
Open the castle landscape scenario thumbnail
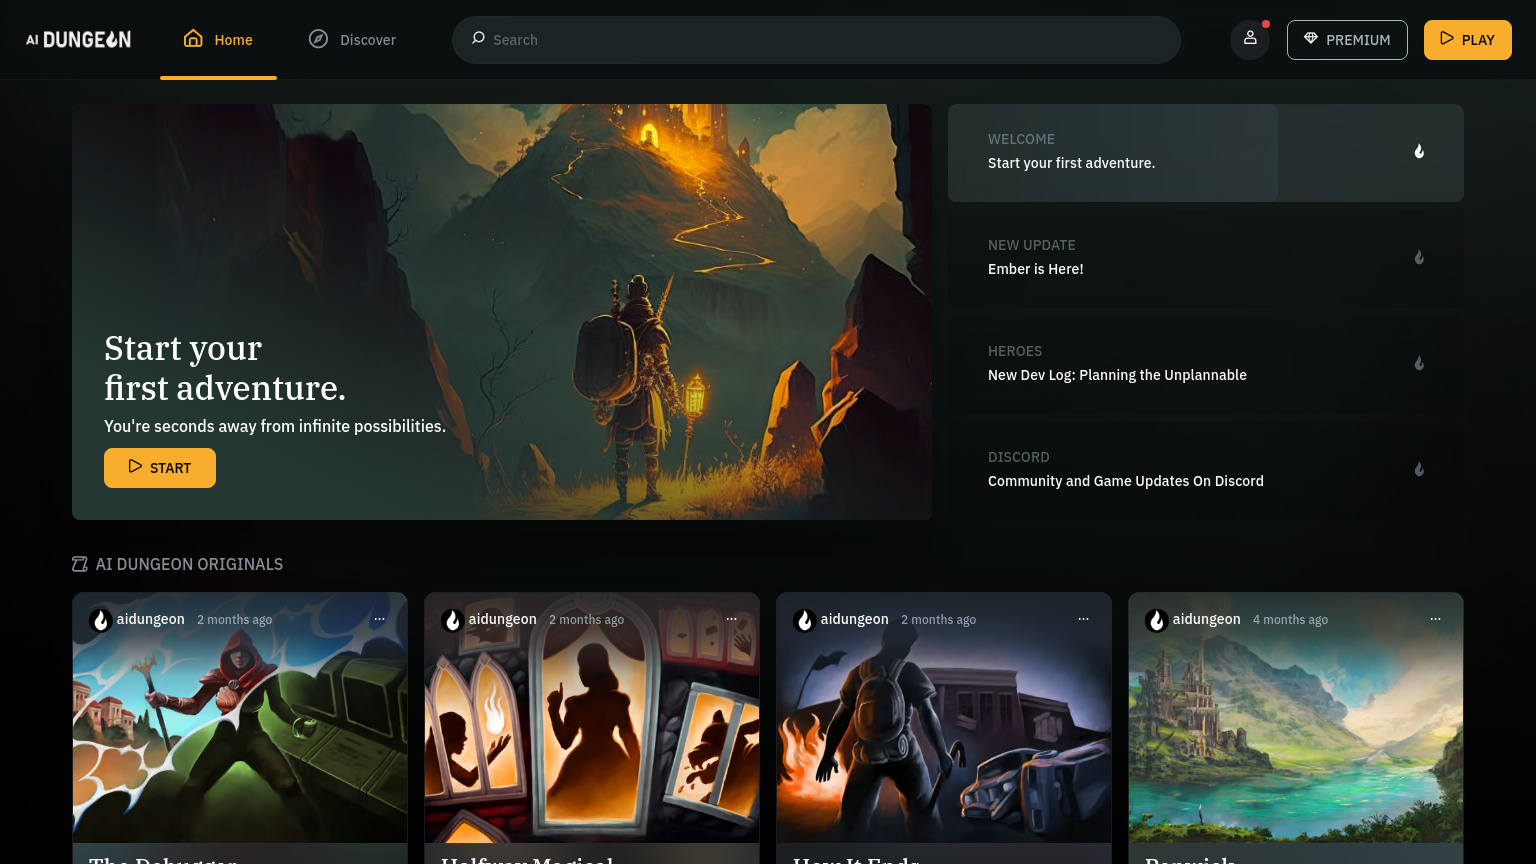pos(1295,740)
